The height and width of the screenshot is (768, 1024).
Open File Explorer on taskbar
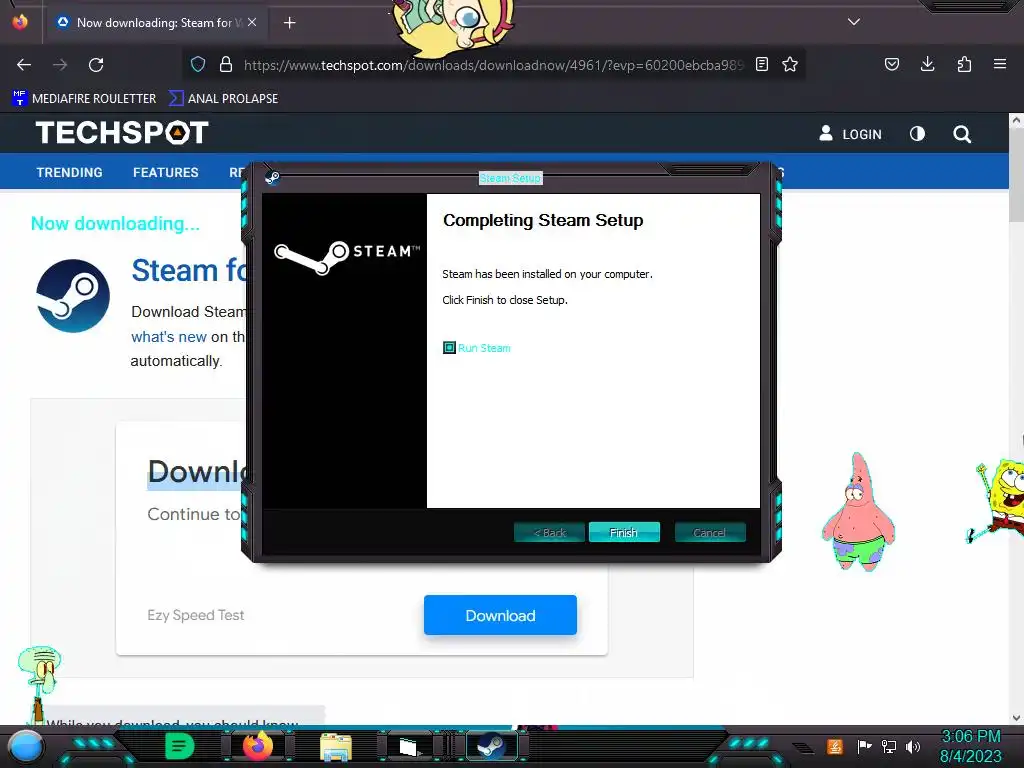tap(336, 746)
